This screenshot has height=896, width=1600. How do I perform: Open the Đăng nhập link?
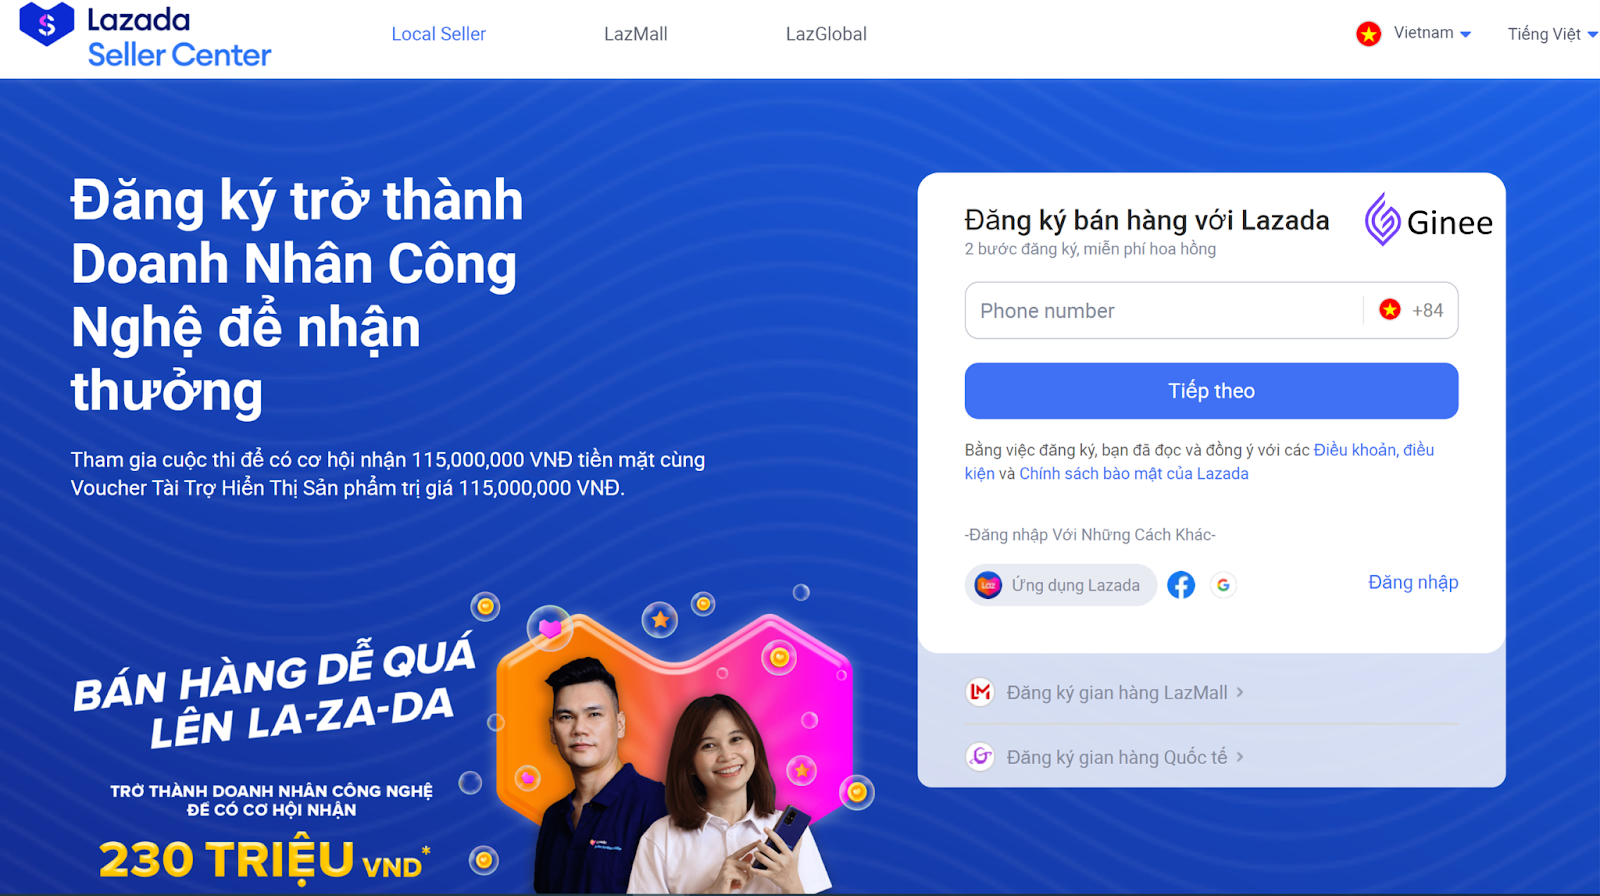click(x=1412, y=582)
